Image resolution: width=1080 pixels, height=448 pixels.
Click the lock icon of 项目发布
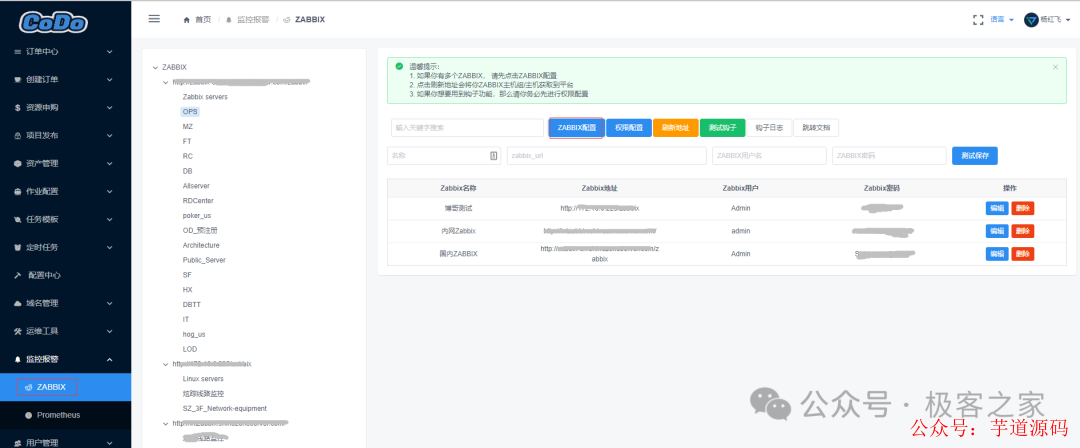click(x=18, y=136)
